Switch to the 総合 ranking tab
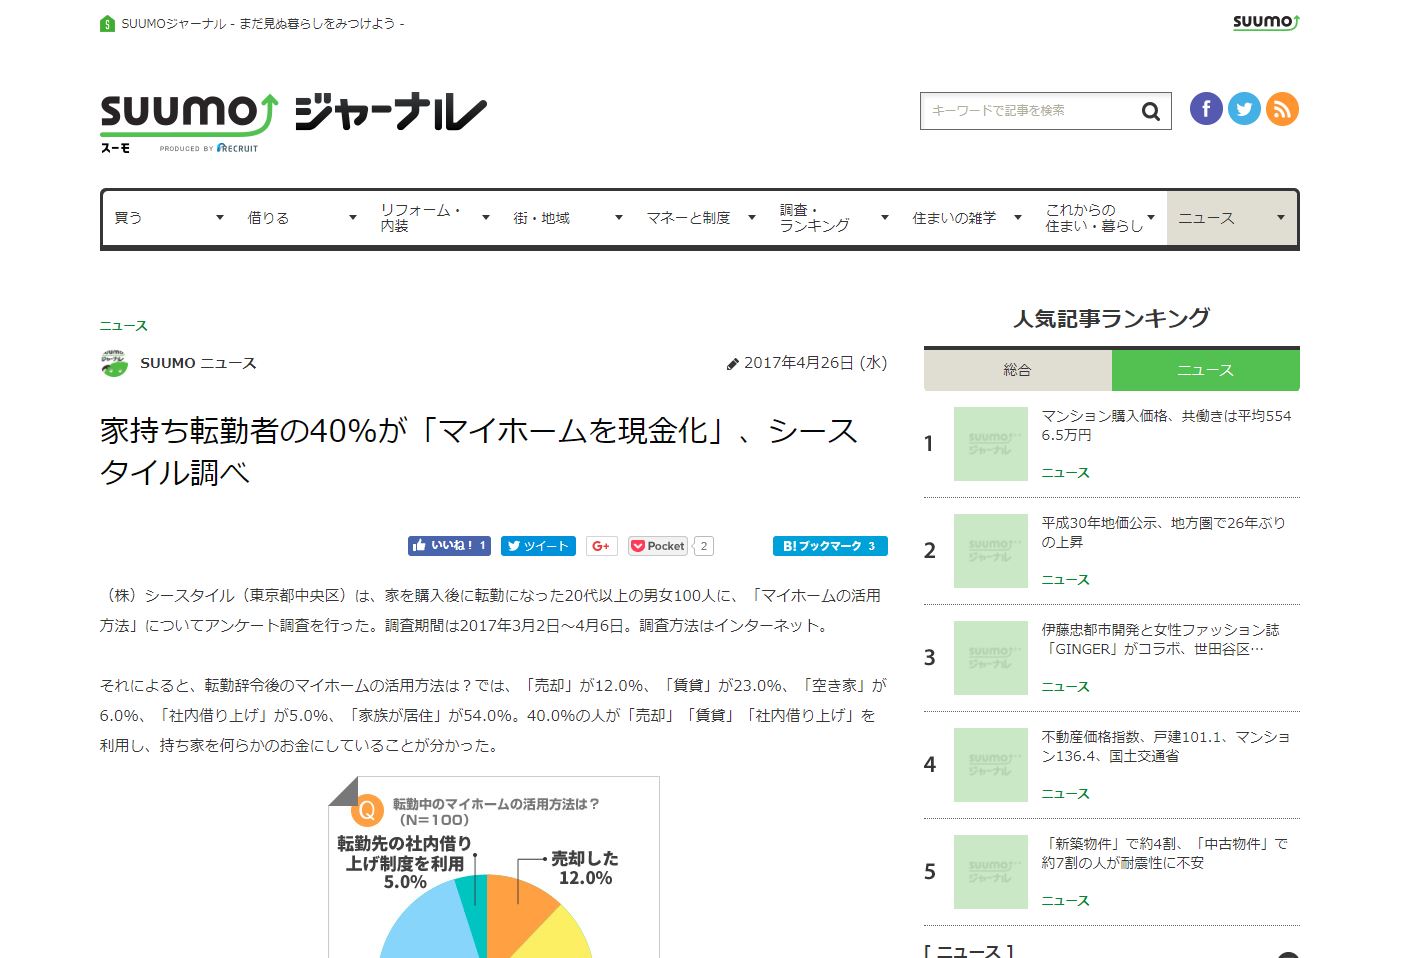The image size is (1405, 958). 1017,370
